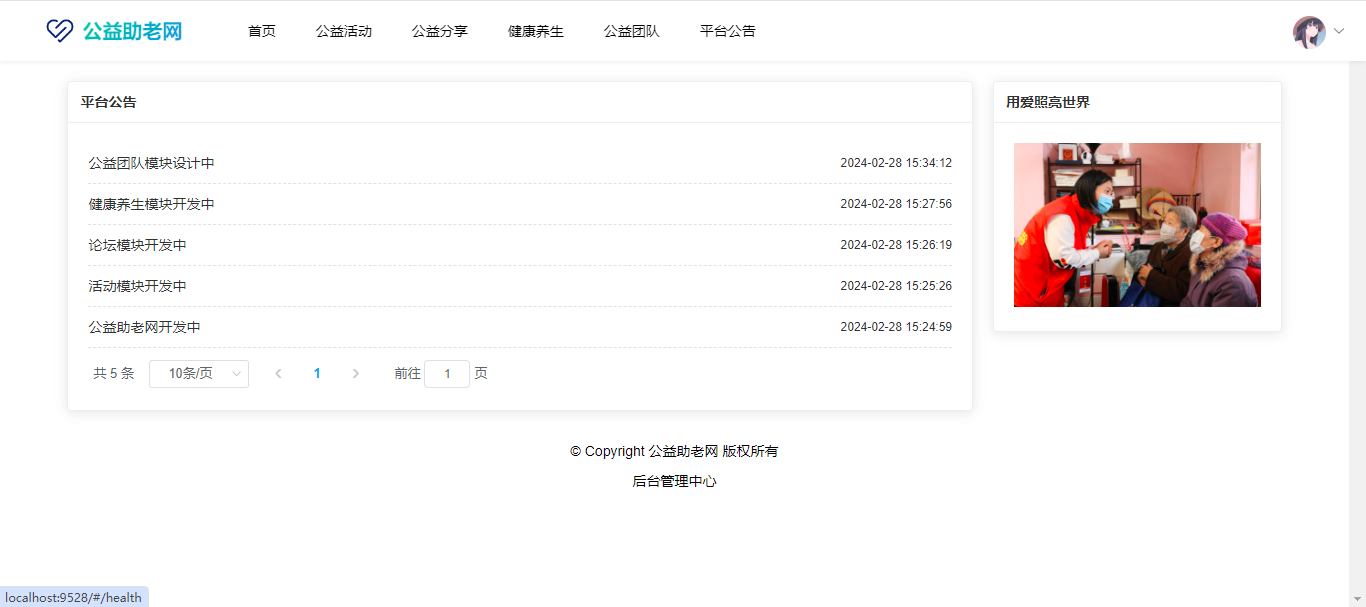Click the user avatar picture
The width and height of the screenshot is (1366, 607).
[1309, 32]
